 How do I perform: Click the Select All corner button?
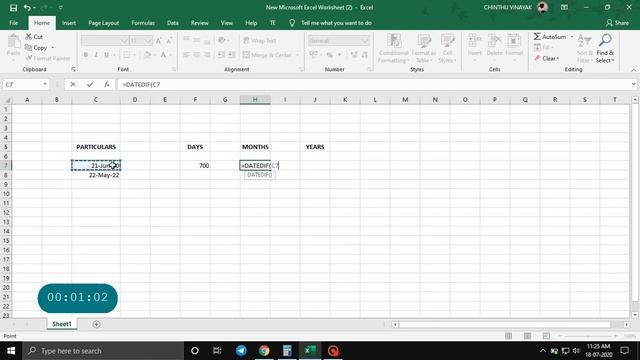6,100
